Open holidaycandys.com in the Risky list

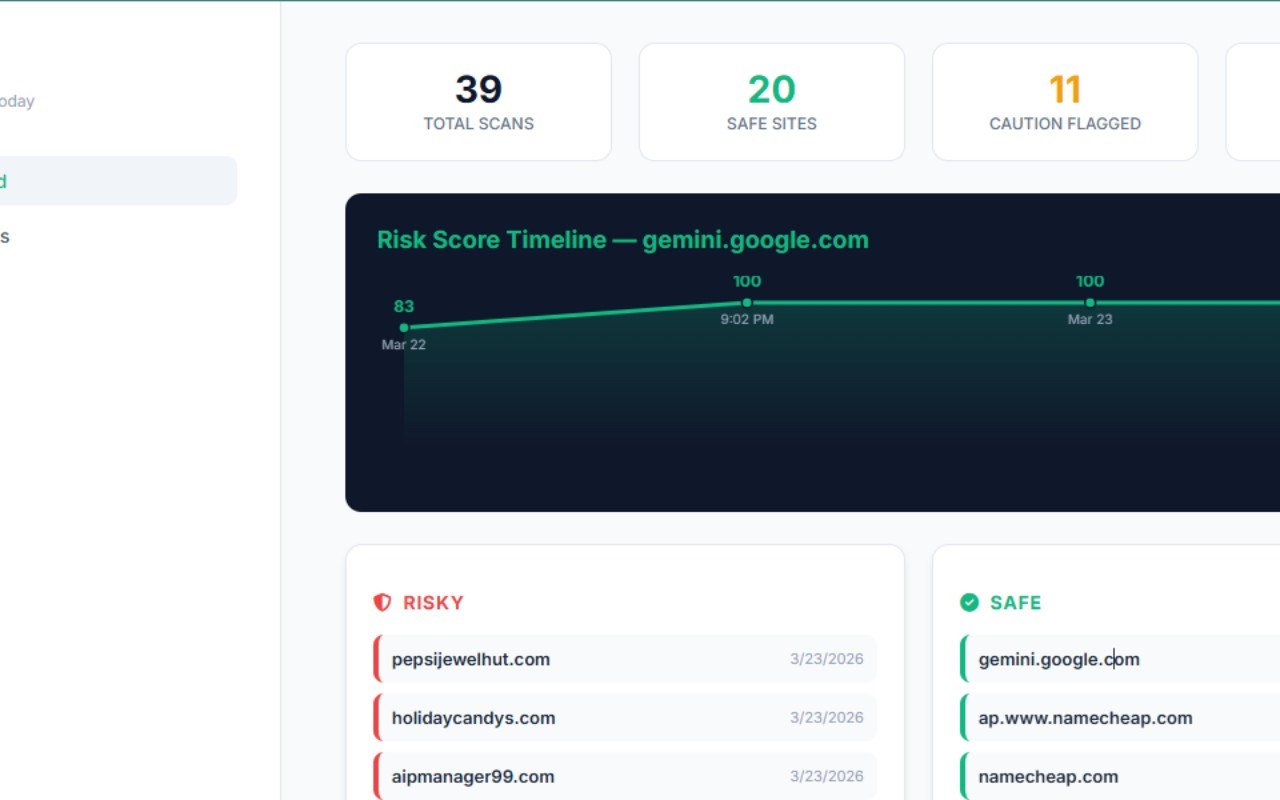(x=625, y=718)
